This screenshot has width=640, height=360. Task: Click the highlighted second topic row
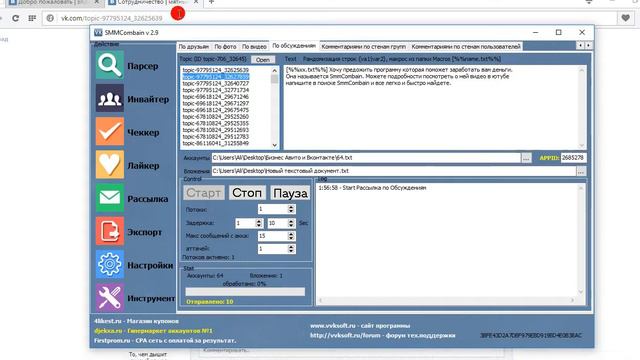click(216, 77)
